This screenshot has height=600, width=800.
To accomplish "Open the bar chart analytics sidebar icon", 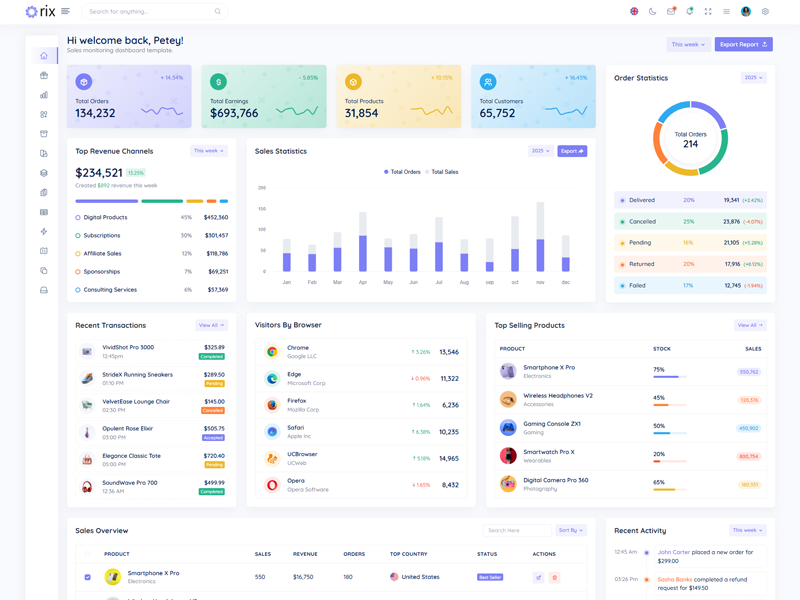I will pyautogui.click(x=44, y=95).
